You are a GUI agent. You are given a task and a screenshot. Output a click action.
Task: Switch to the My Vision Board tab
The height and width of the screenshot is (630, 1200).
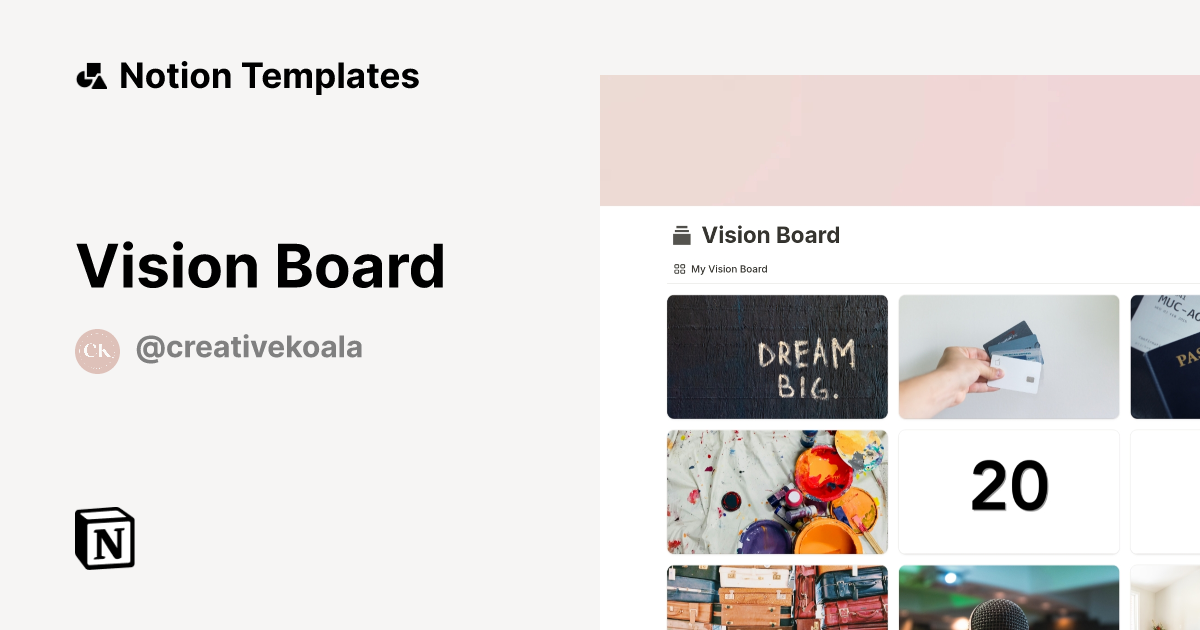coord(729,269)
